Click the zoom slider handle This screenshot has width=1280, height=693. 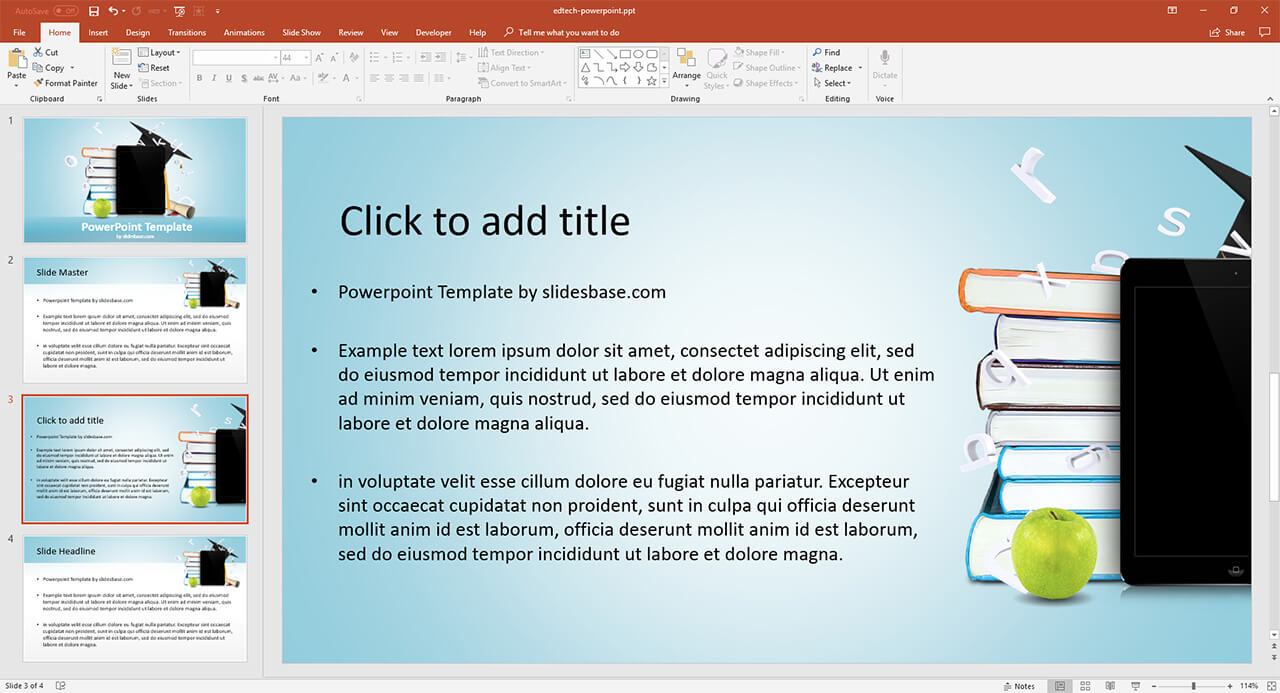click(x=1196, y=686)
